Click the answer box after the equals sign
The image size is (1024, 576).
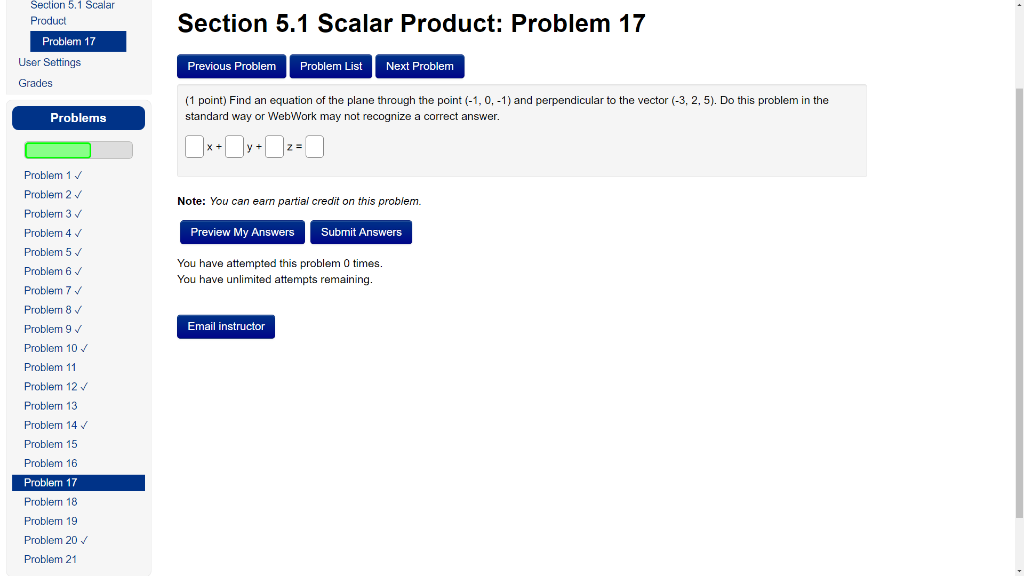314,146
